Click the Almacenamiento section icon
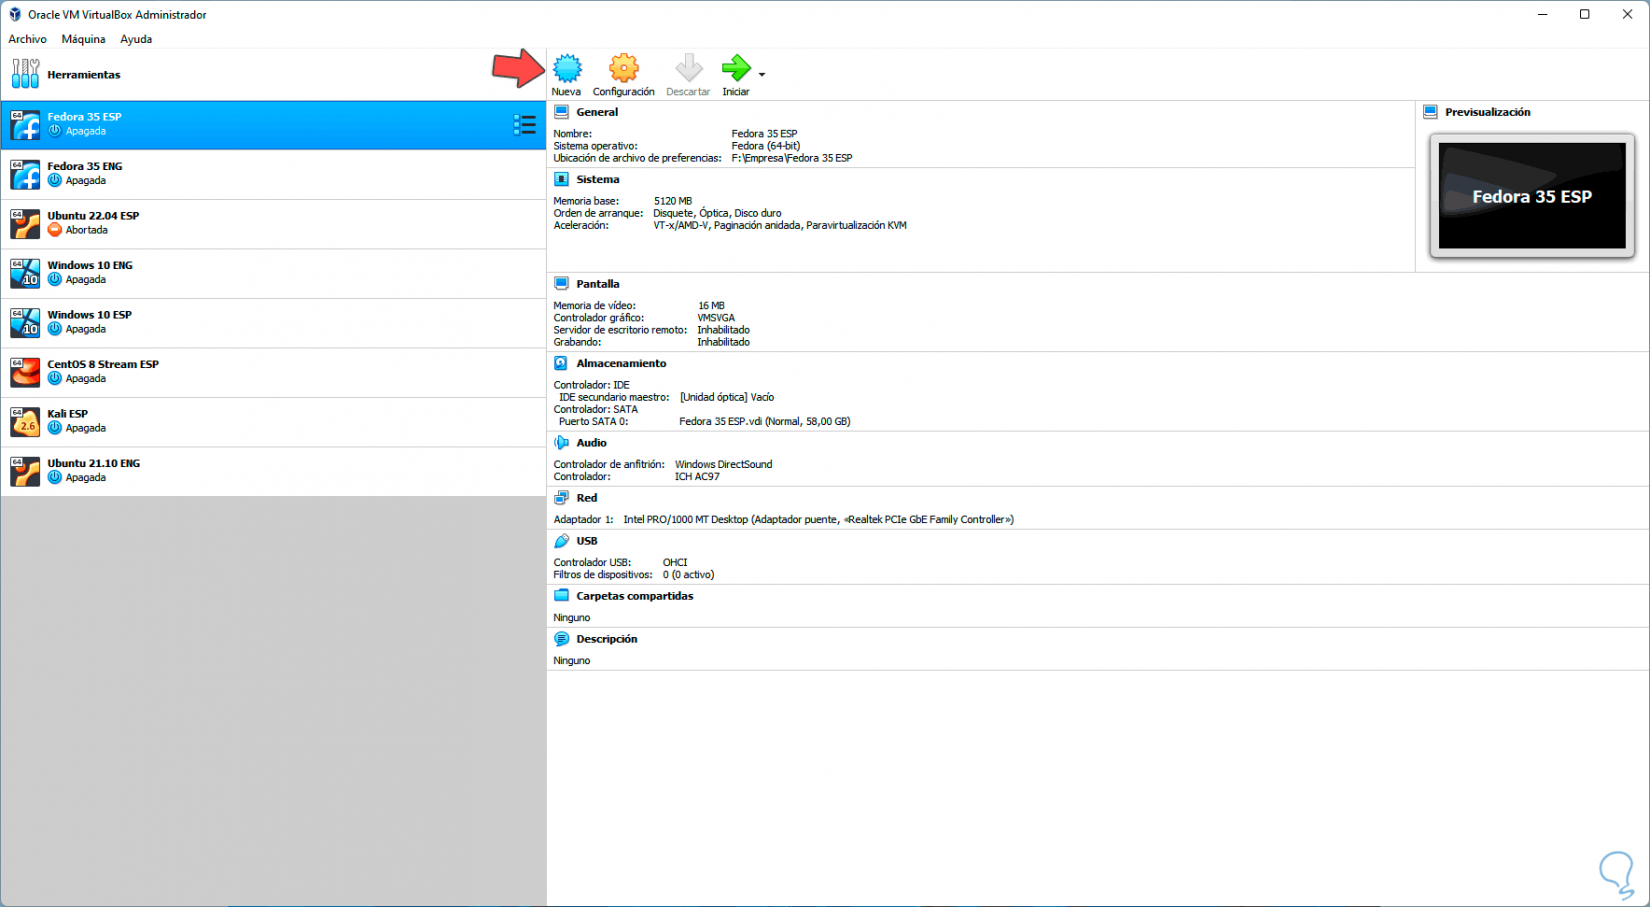The width and height of the screenshot is (1650, 907). pos(562,364)
